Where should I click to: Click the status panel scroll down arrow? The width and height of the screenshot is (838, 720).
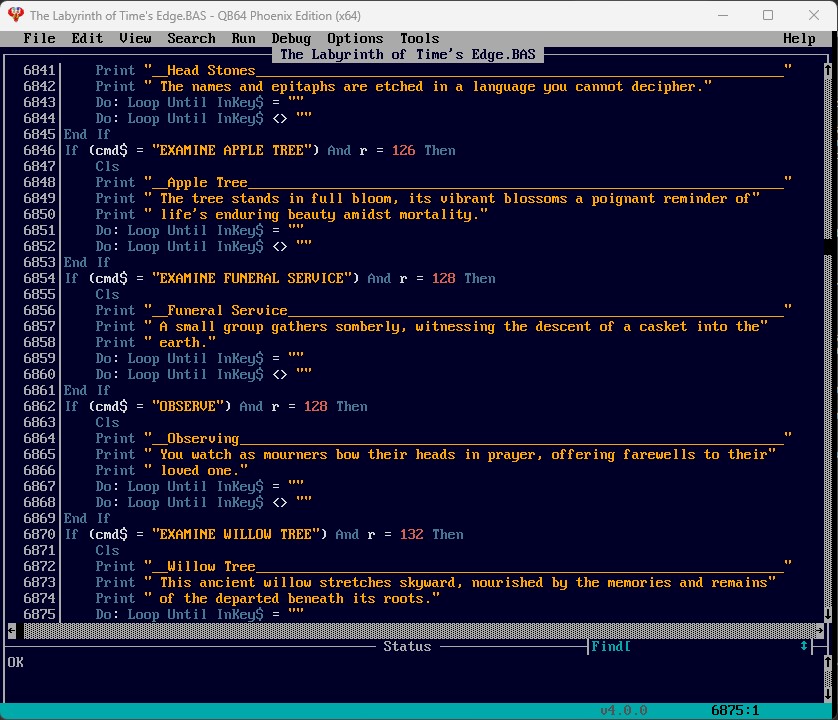pos(827,694)
